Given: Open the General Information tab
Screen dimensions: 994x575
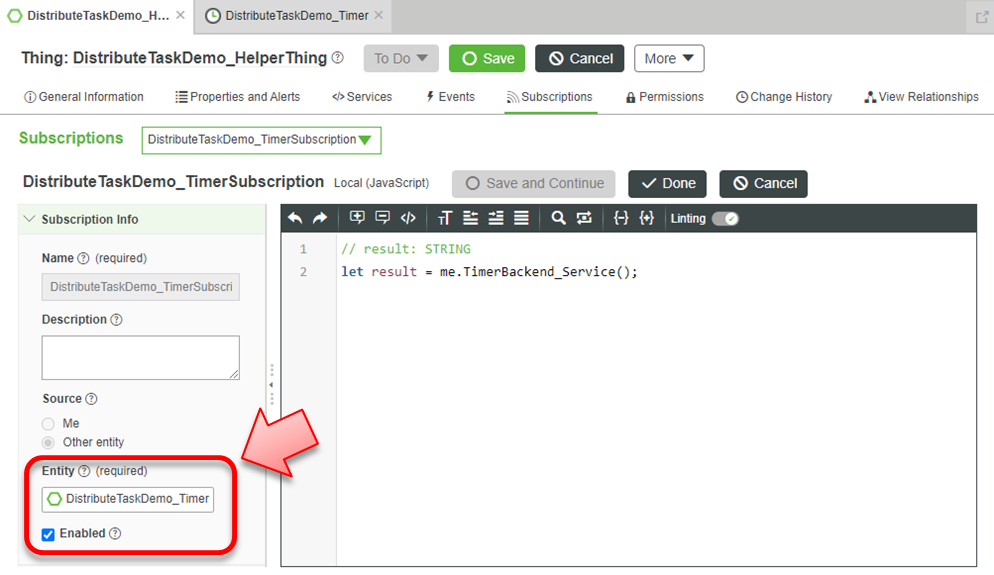Looking at the screenshot, I should coord(84,97).
